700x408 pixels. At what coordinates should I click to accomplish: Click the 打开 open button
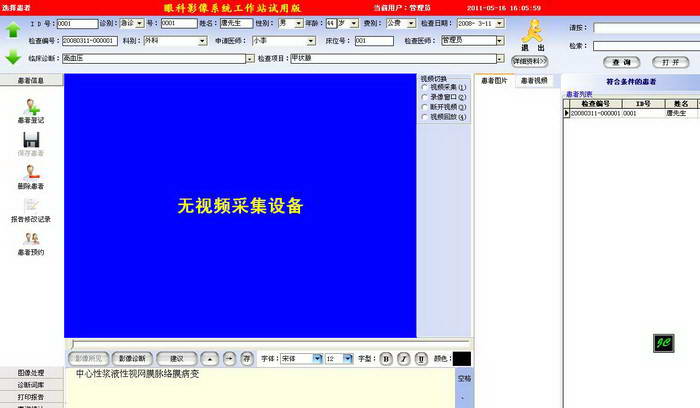click(671, 62)
